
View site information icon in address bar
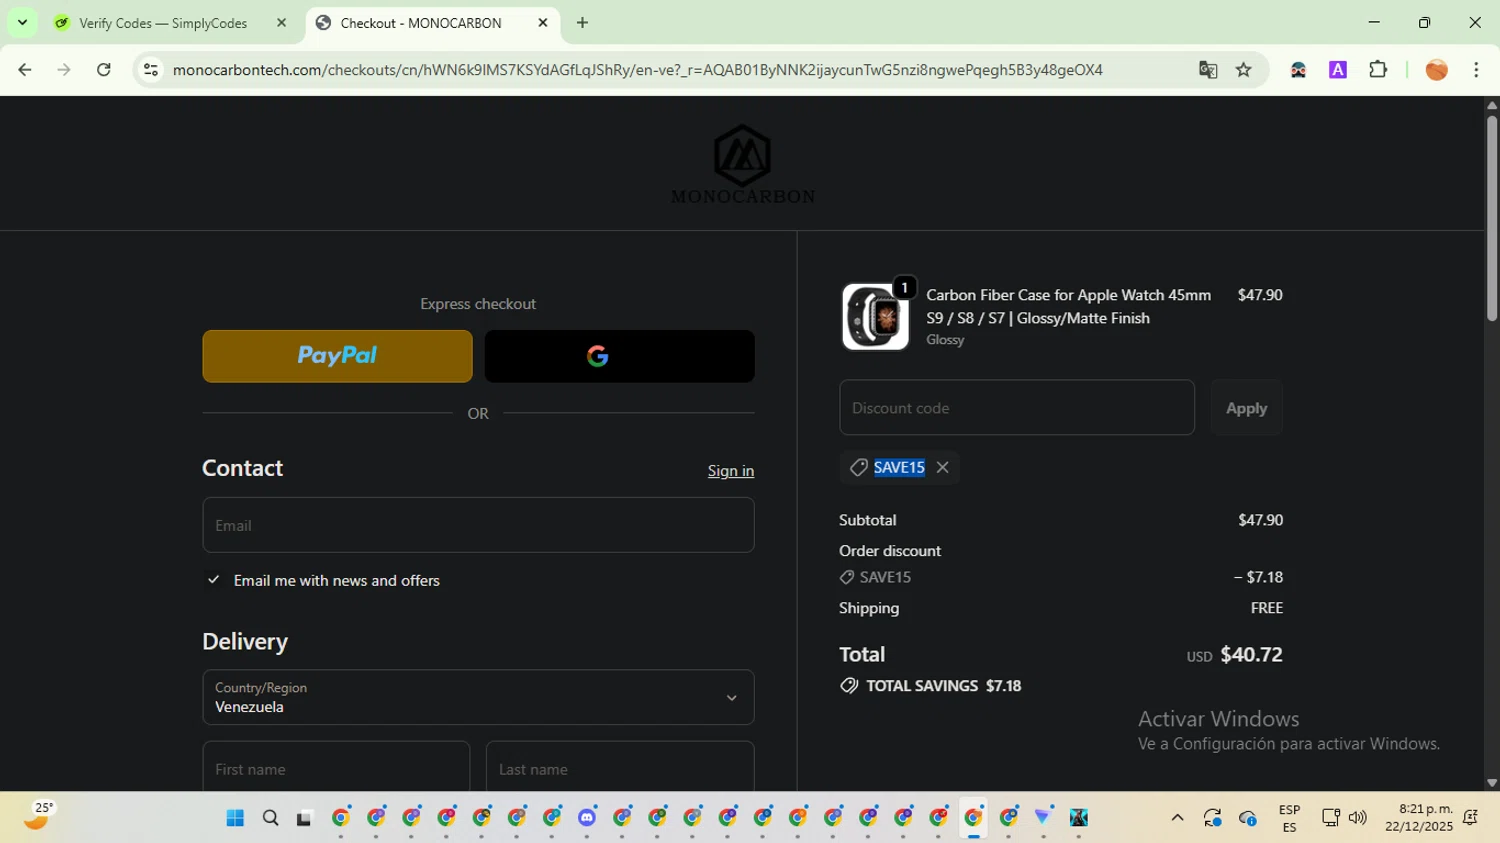coord(151,70)
